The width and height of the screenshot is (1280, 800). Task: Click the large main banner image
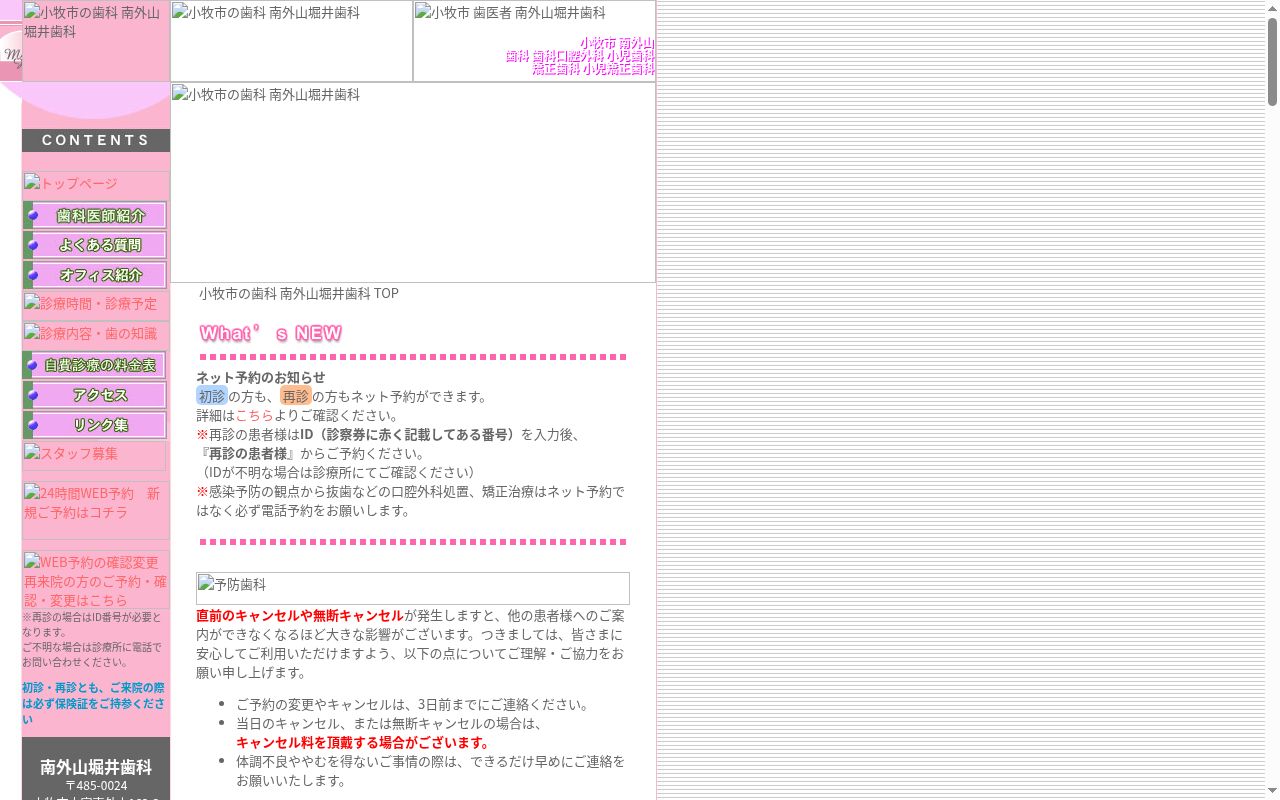coord(413,183)
